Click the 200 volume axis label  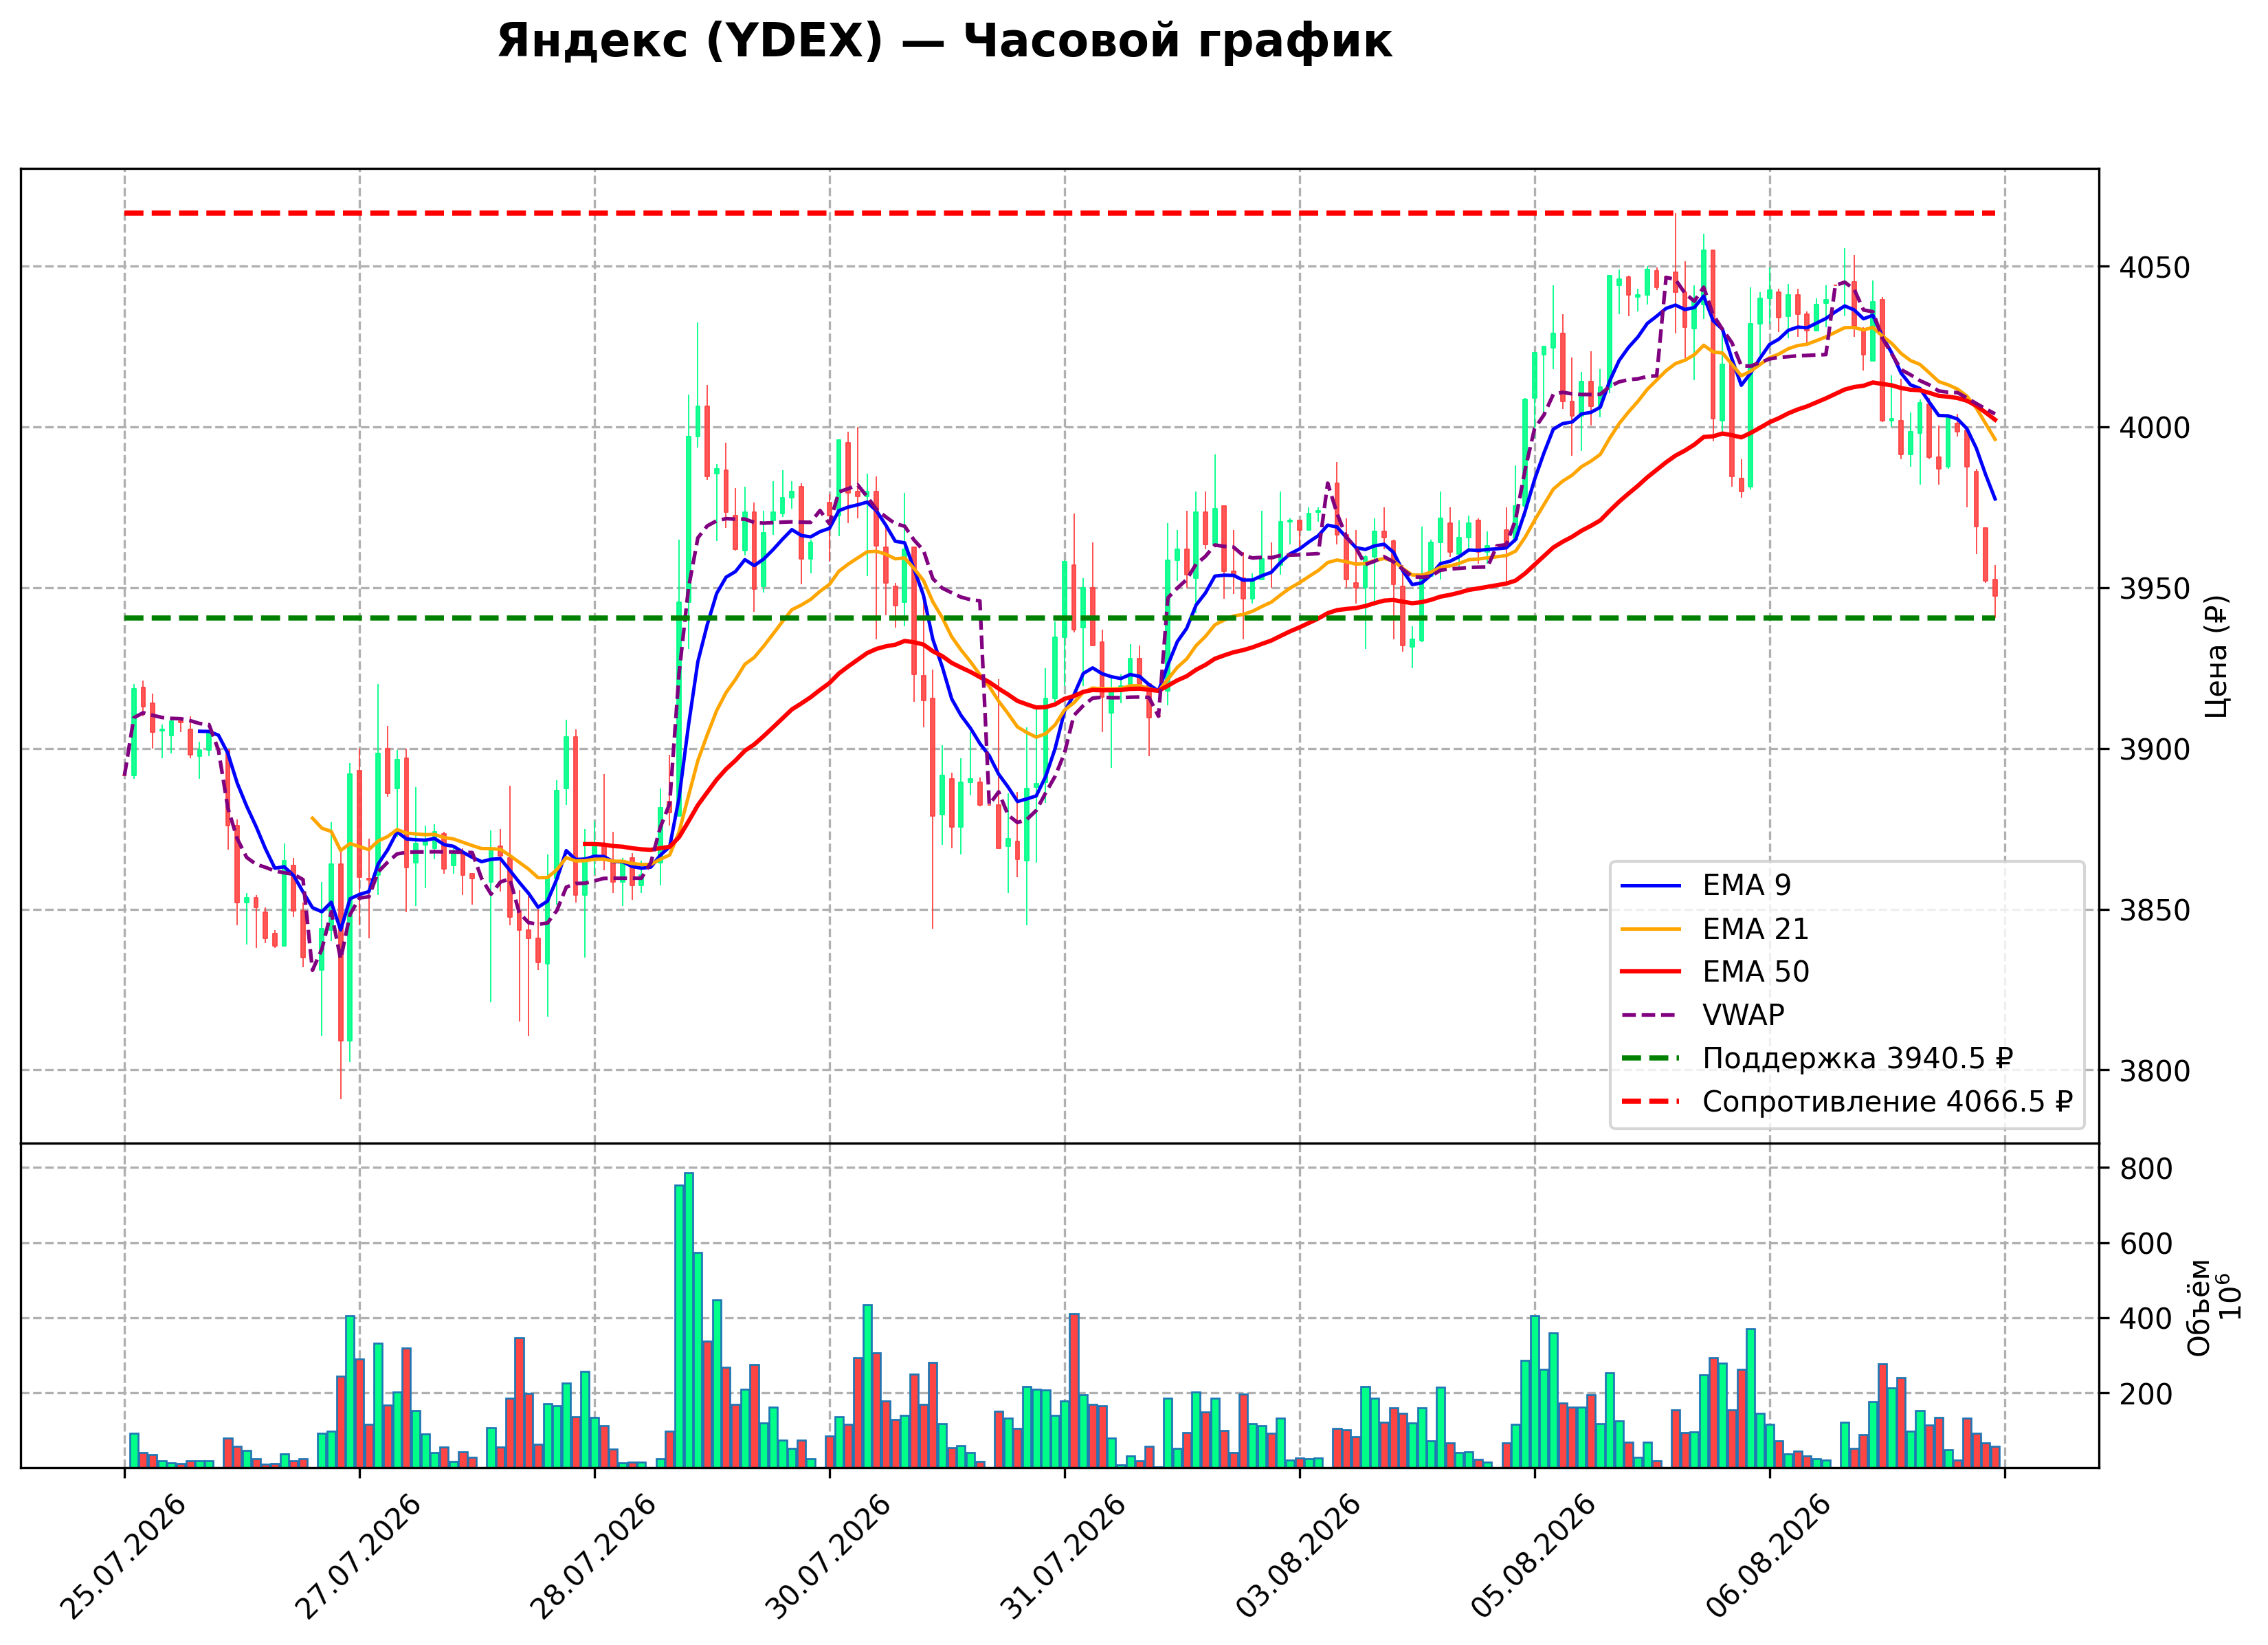click(x=2146, y=1394)
